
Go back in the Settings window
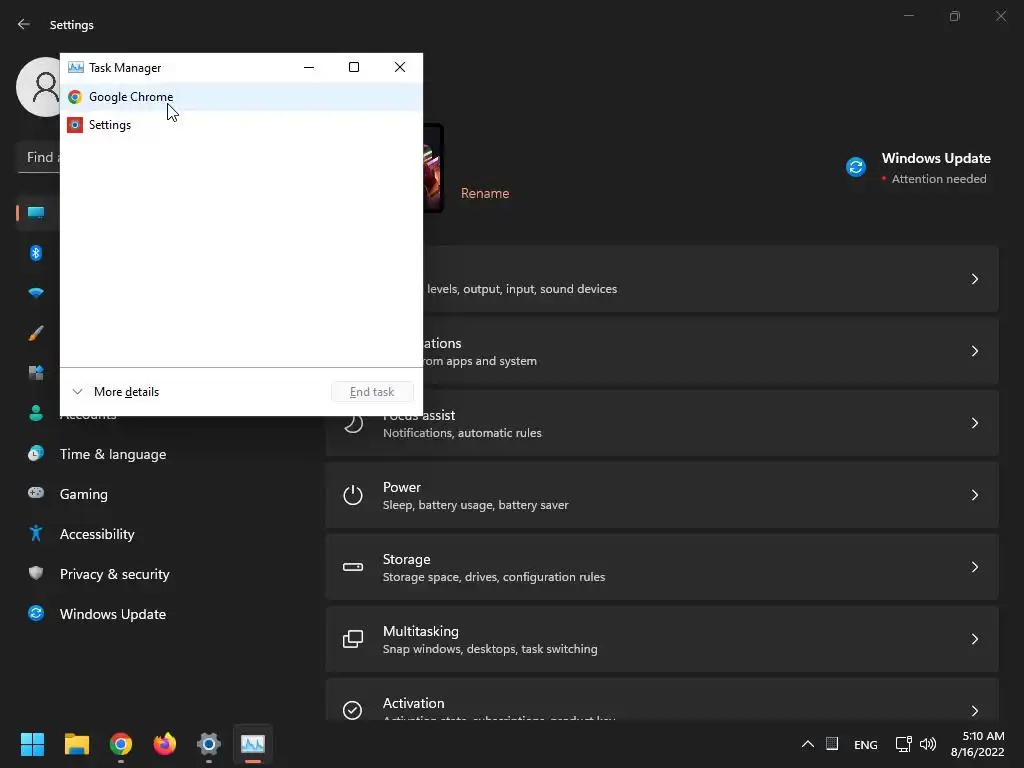tap(24, 24)
